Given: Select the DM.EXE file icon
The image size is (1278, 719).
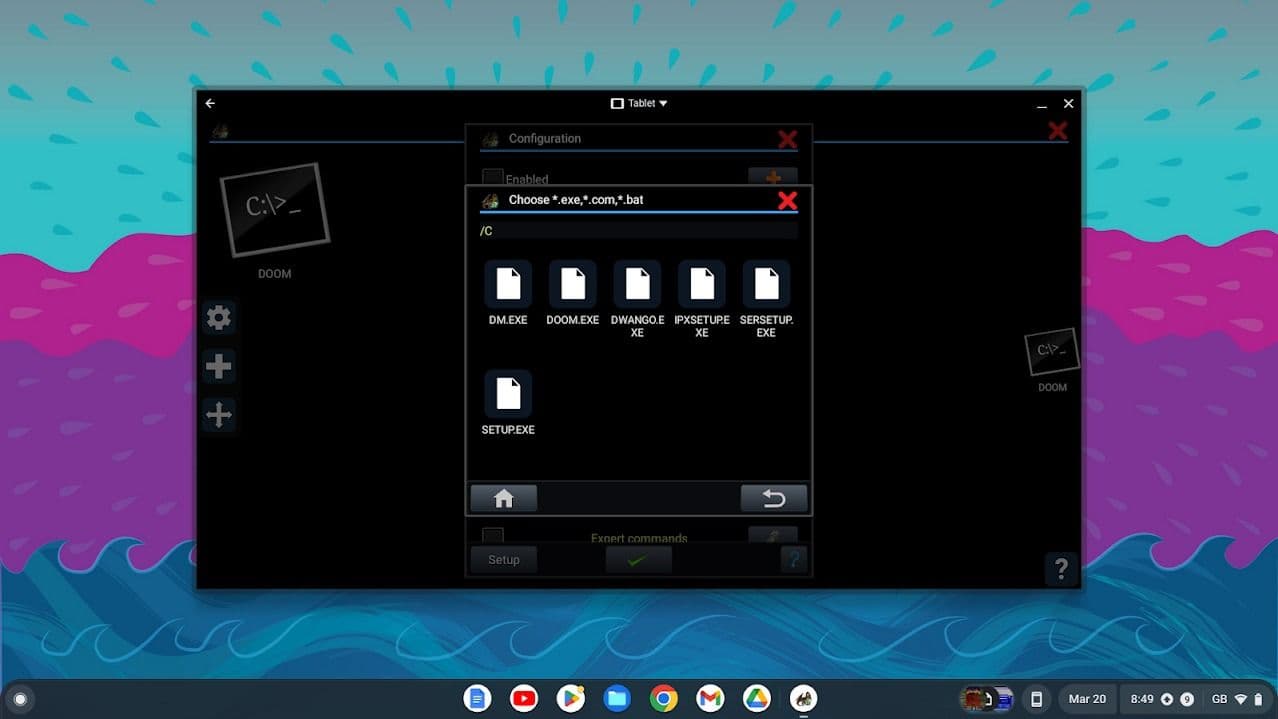Looking at the screenshot, I should [507, 285].
